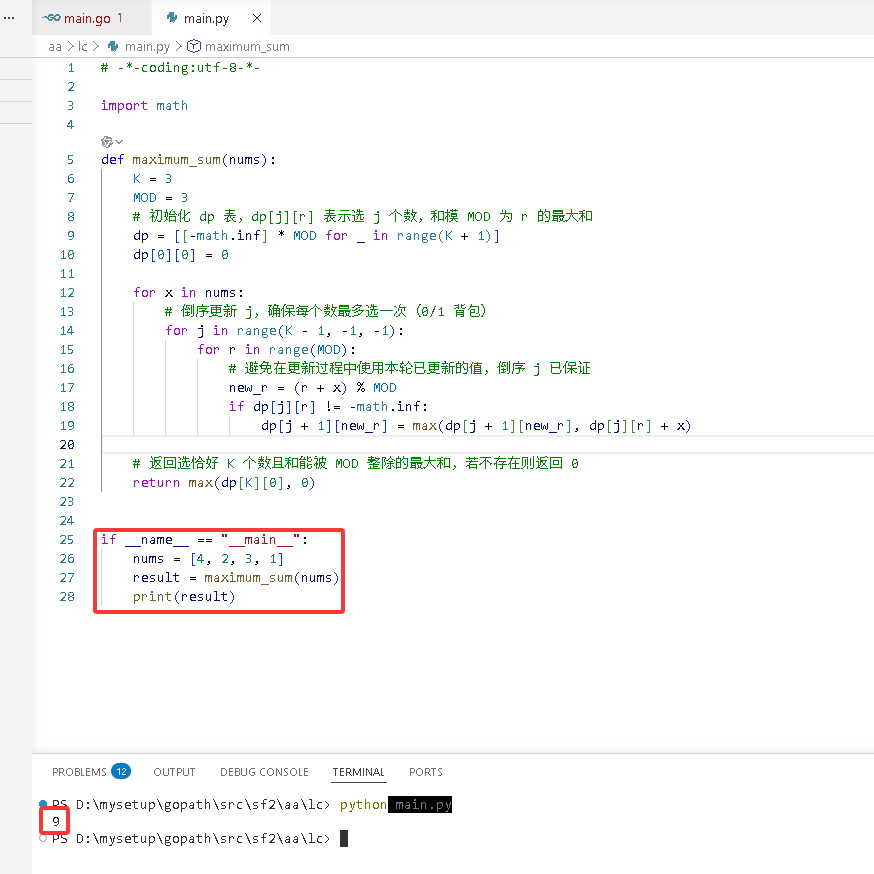Click 'print(result)' on line 28
Image resolution: width=874 pixels, height=874 pixels.
click(x=184, y=596)
